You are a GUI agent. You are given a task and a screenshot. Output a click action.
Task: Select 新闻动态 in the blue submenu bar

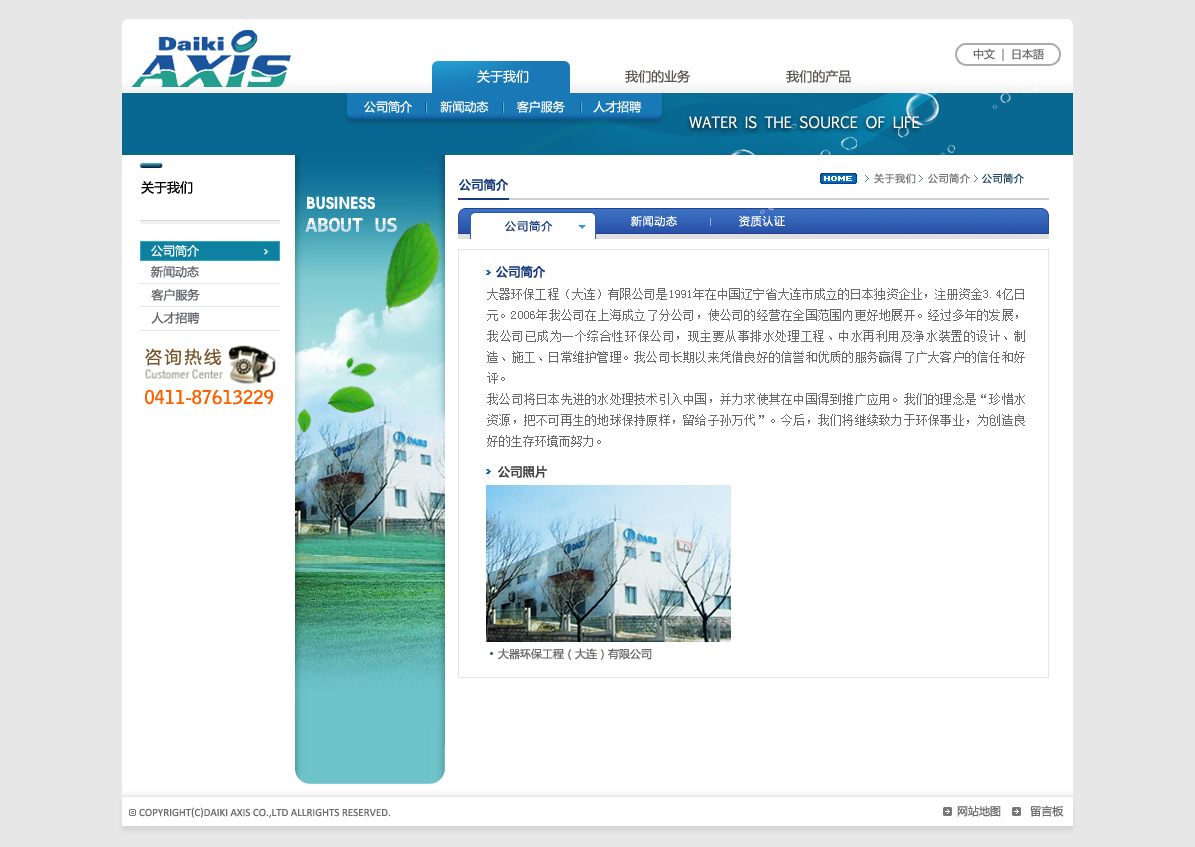pos(464,108)
